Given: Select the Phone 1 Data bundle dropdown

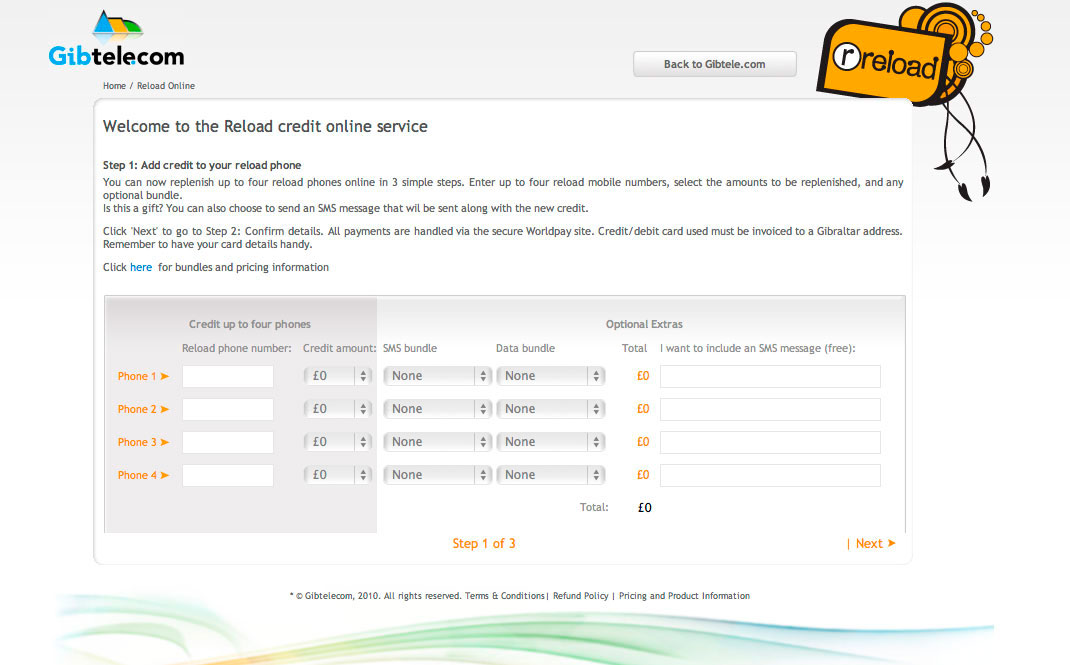Looking at the screenshot, I should [x=550, y=376].
